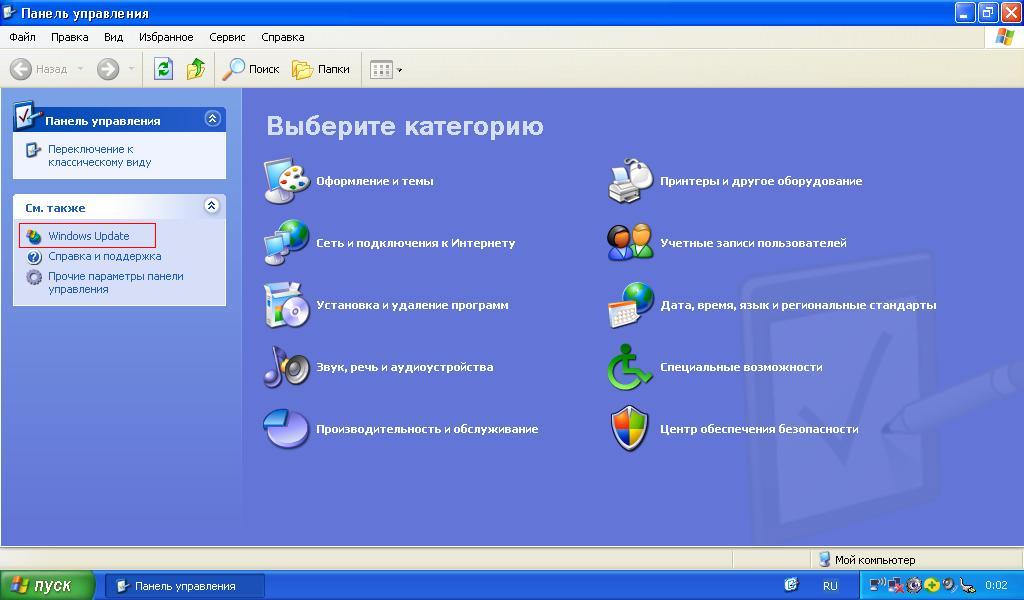Open the network globe and monitors icon

(287, 242)
